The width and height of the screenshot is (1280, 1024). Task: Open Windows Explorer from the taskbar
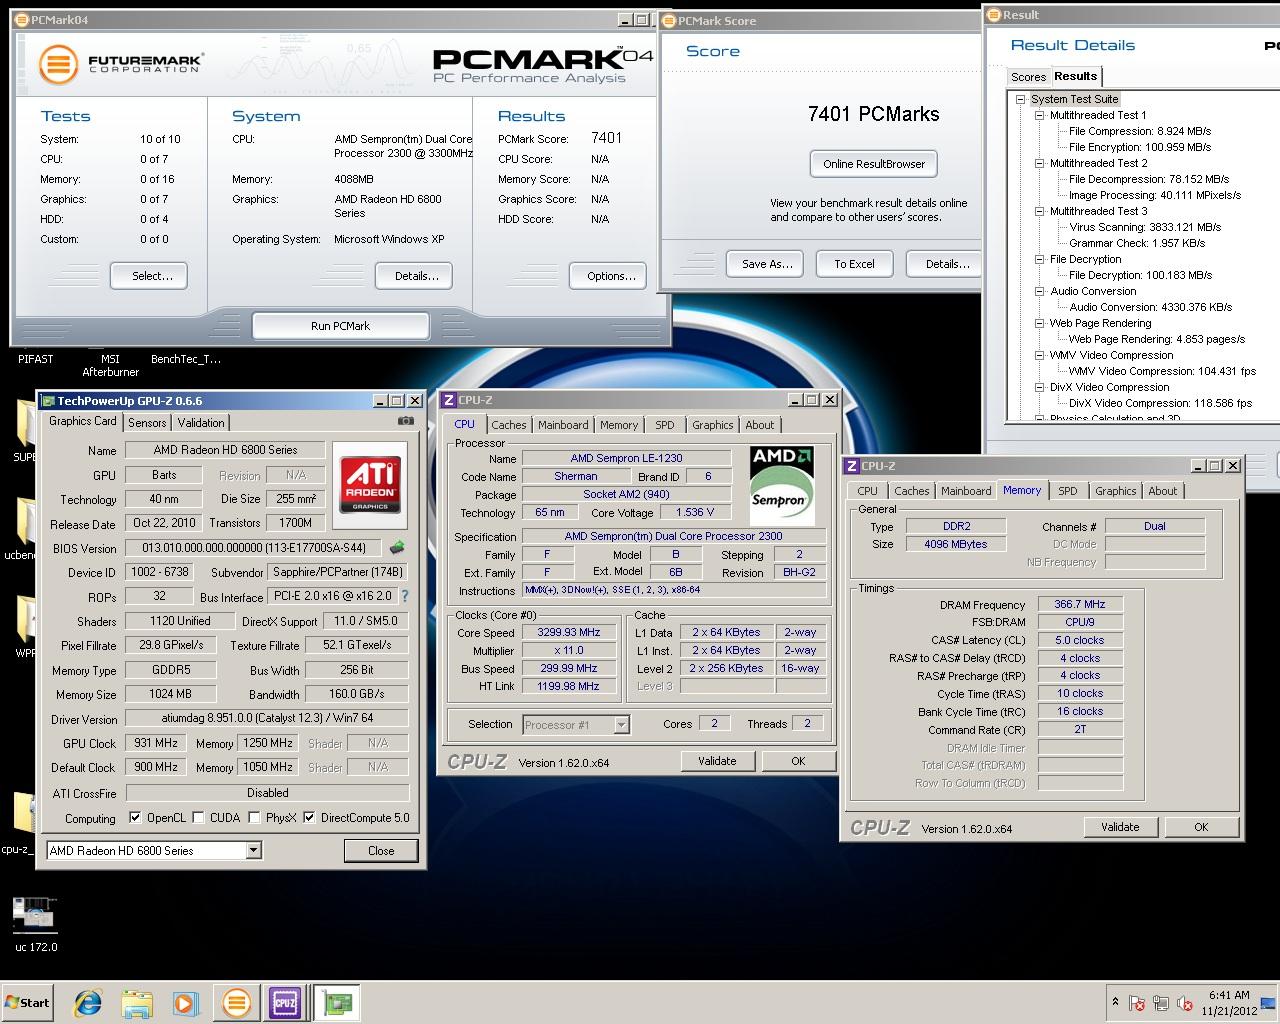pyautogui.click(x=137, y=1003)
